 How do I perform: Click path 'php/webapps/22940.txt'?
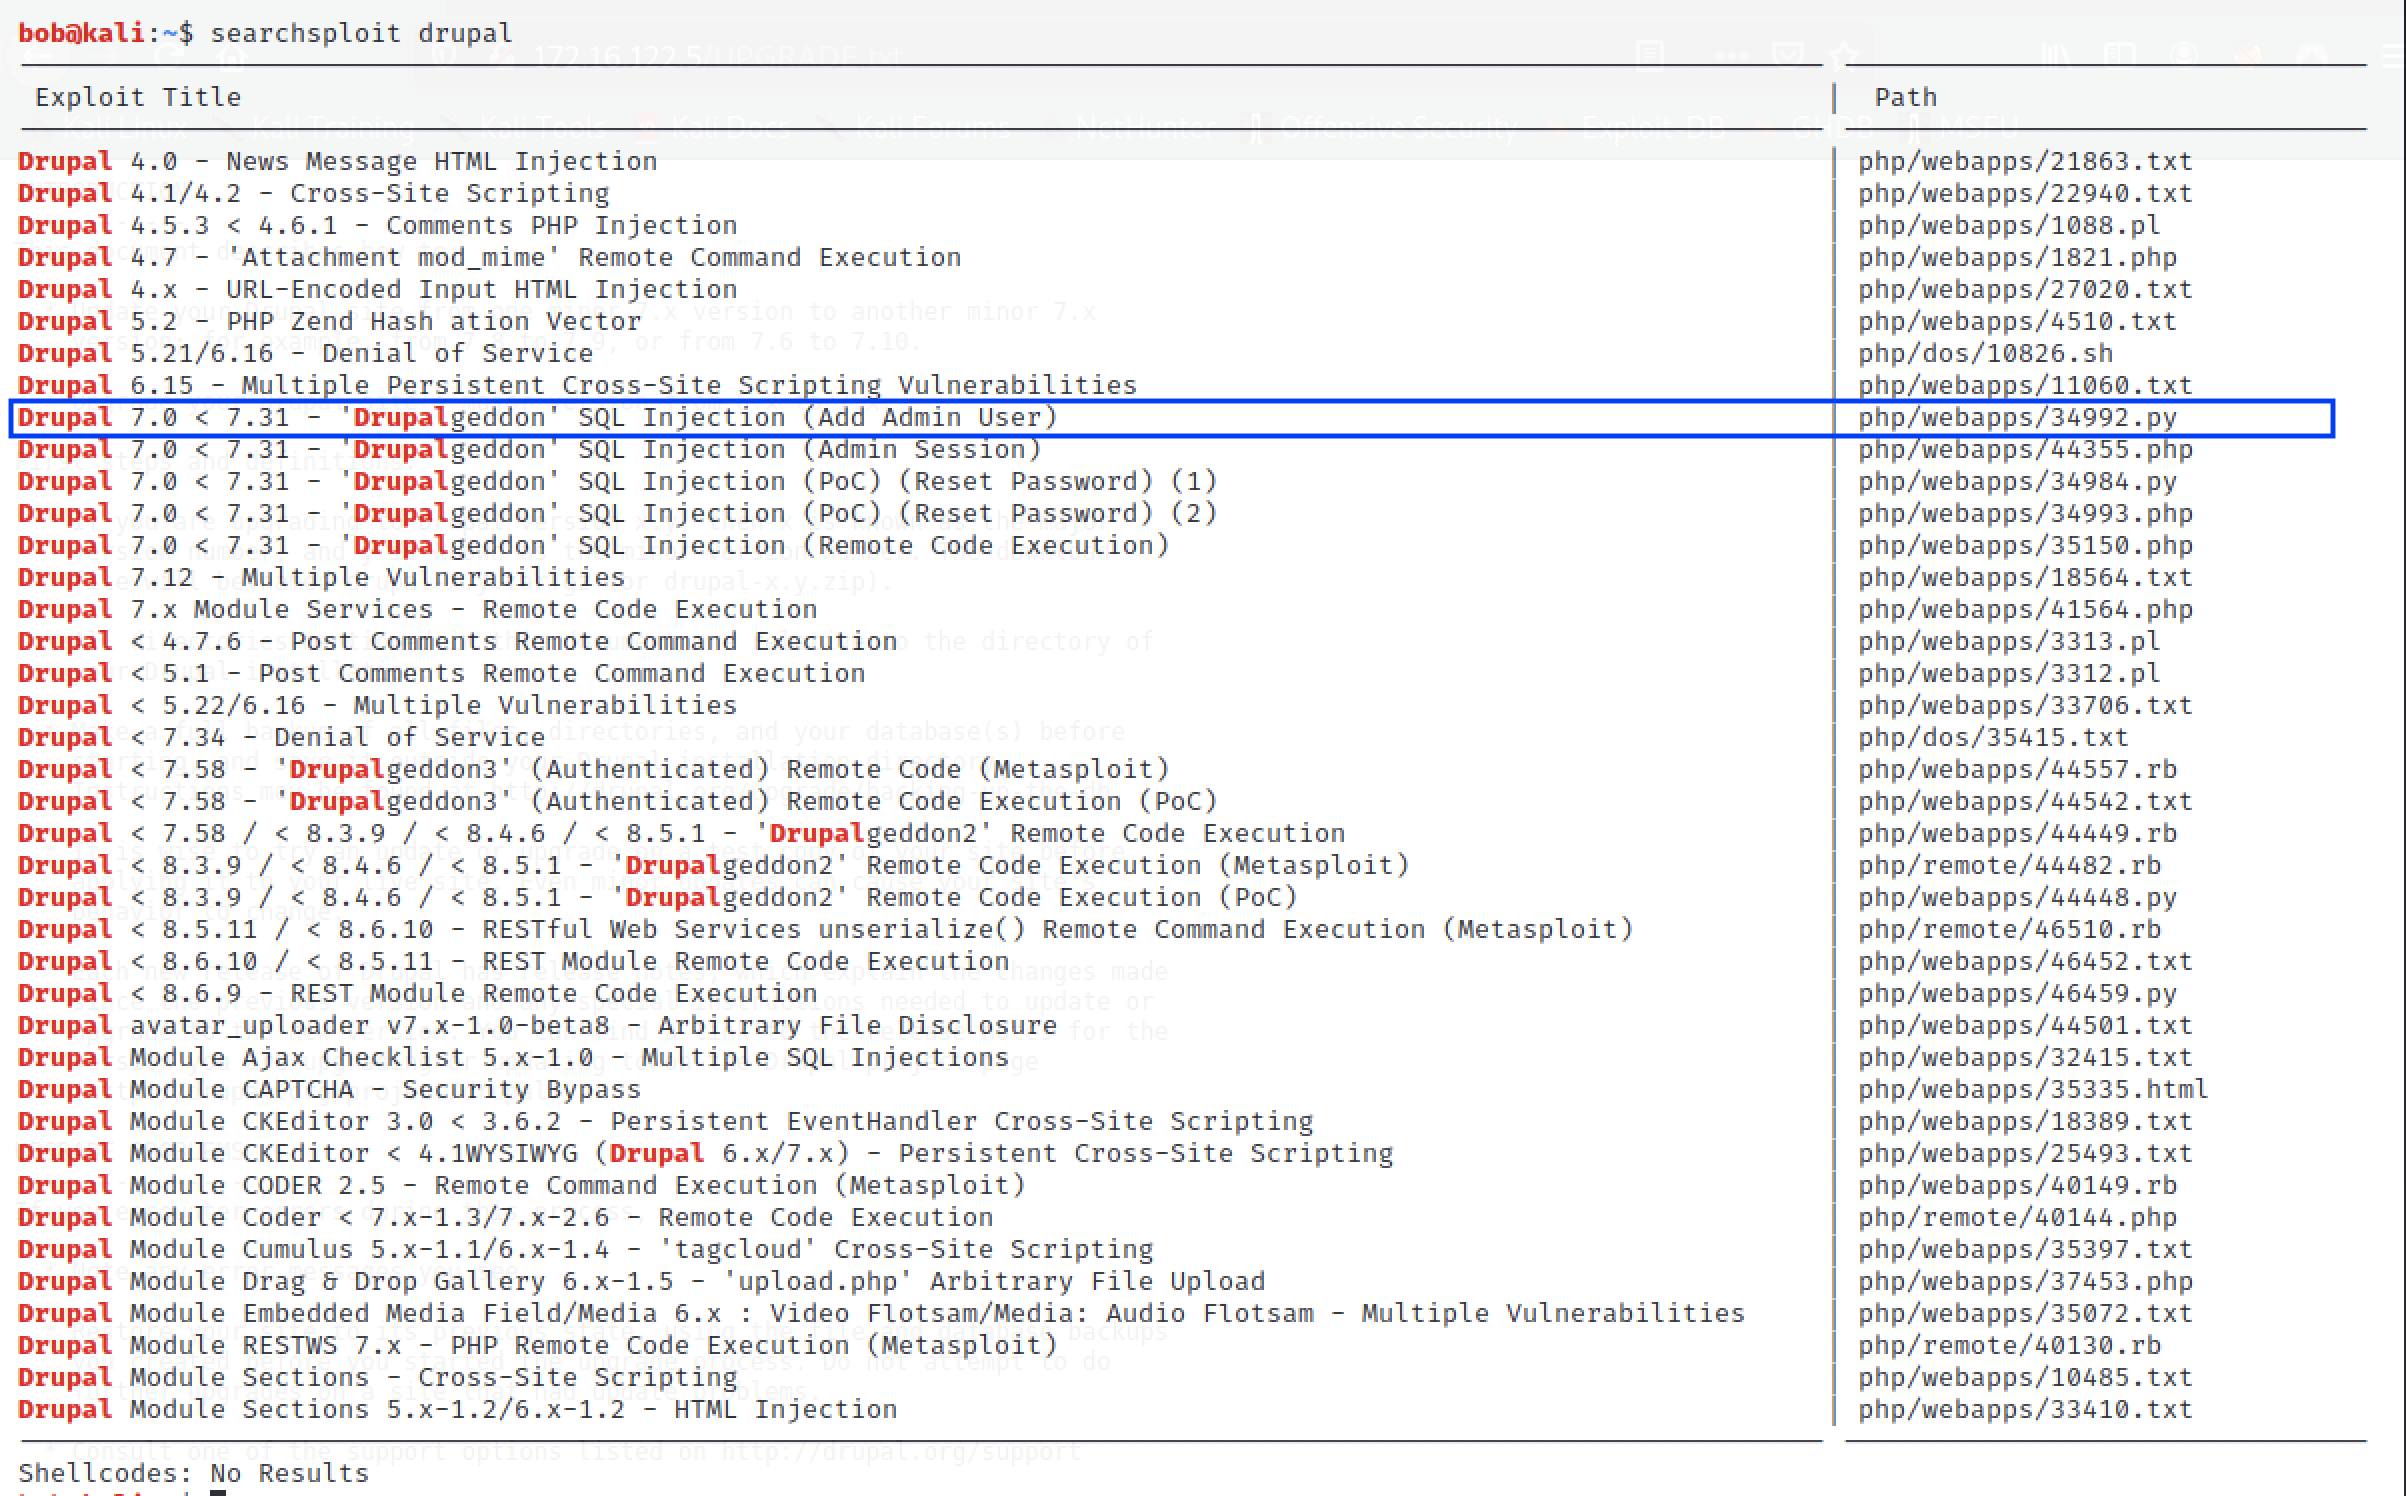click(x=2025, y=193)
